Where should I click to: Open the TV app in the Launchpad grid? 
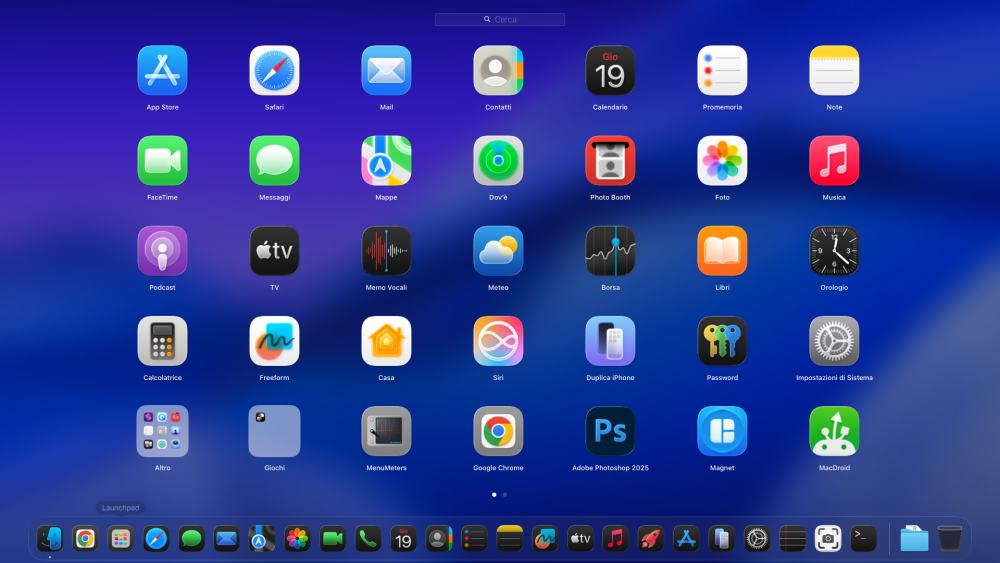coord(274,251)
